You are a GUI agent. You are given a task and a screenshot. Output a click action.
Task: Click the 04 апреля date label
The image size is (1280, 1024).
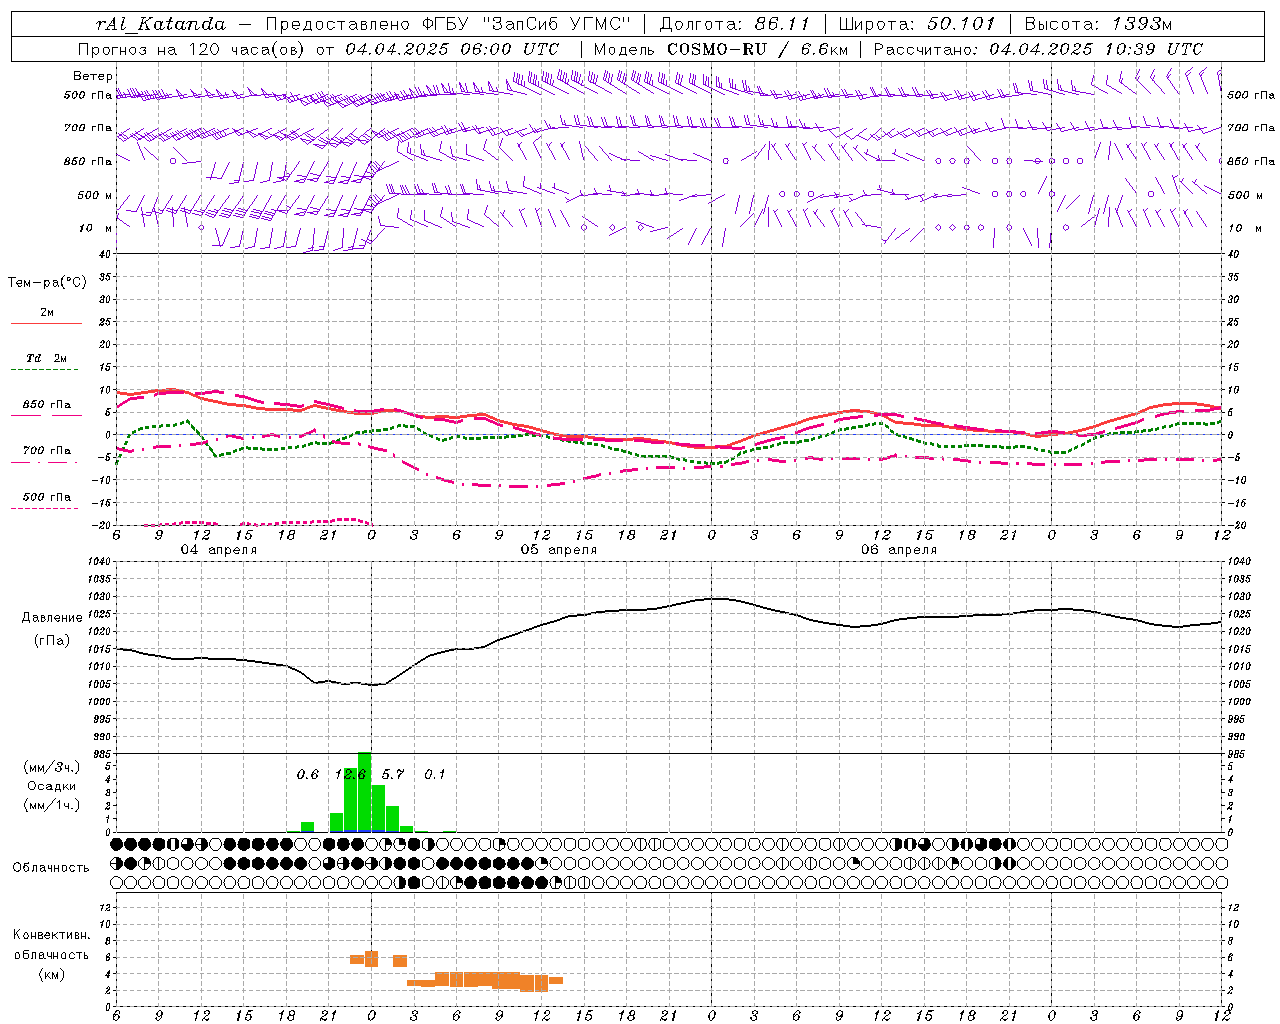(x=218, y=550)
